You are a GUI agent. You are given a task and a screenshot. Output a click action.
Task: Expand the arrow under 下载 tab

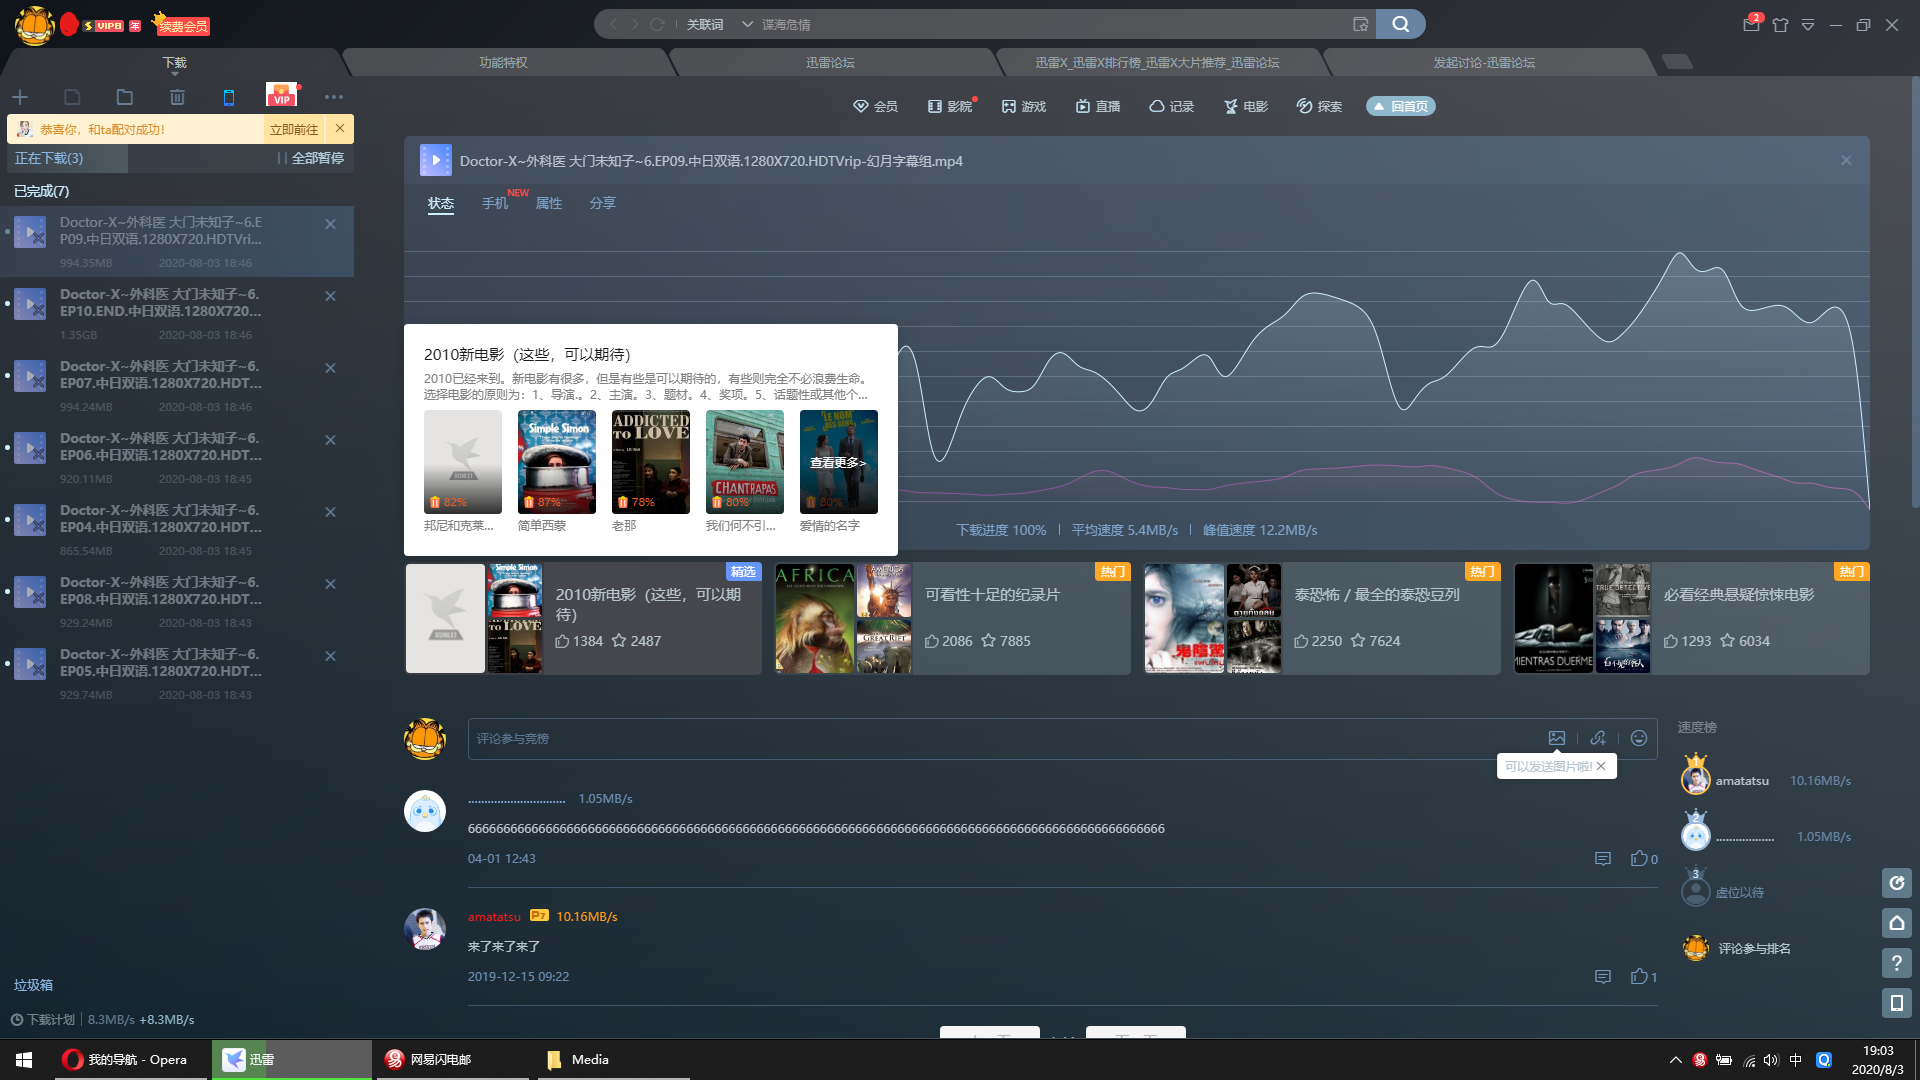coord(175,74)
